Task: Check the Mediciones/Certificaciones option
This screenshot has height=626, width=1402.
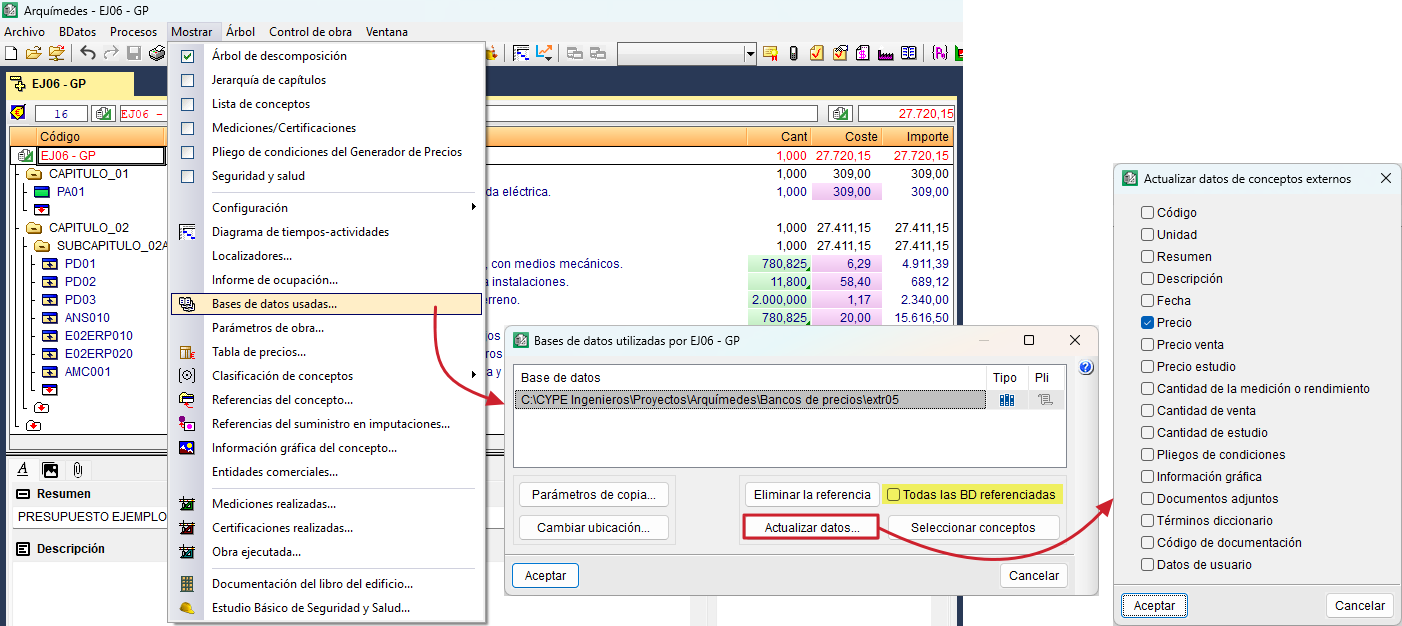Action: click(187, 129)
